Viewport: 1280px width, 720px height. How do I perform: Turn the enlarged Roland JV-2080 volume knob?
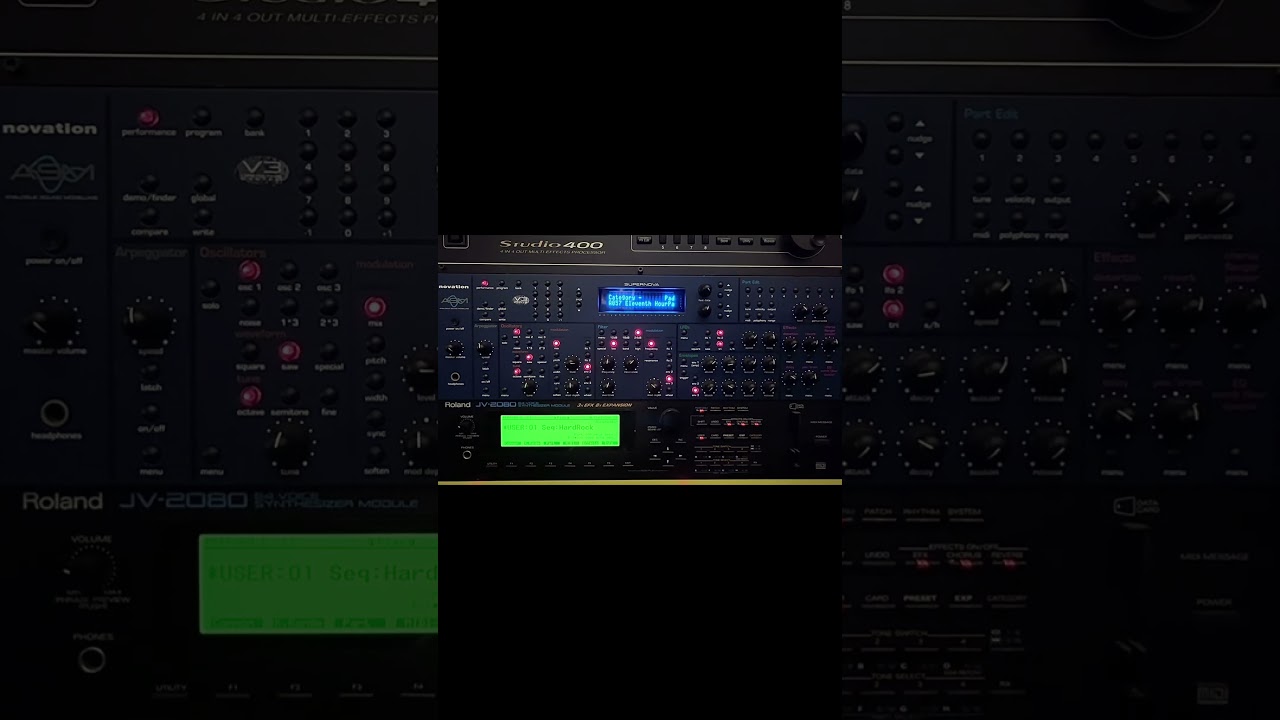90,570
